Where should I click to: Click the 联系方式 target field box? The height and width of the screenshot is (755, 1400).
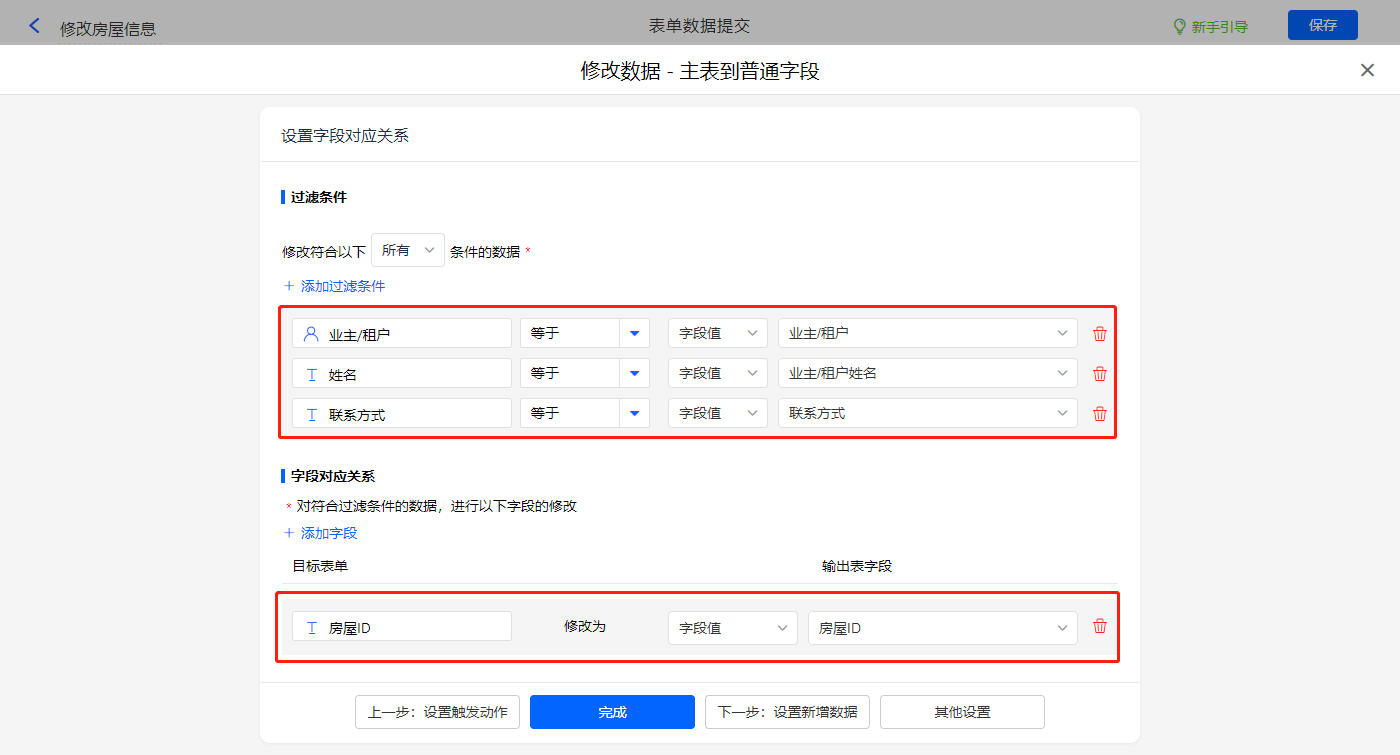pyautogui.click(x=402, y=414)
